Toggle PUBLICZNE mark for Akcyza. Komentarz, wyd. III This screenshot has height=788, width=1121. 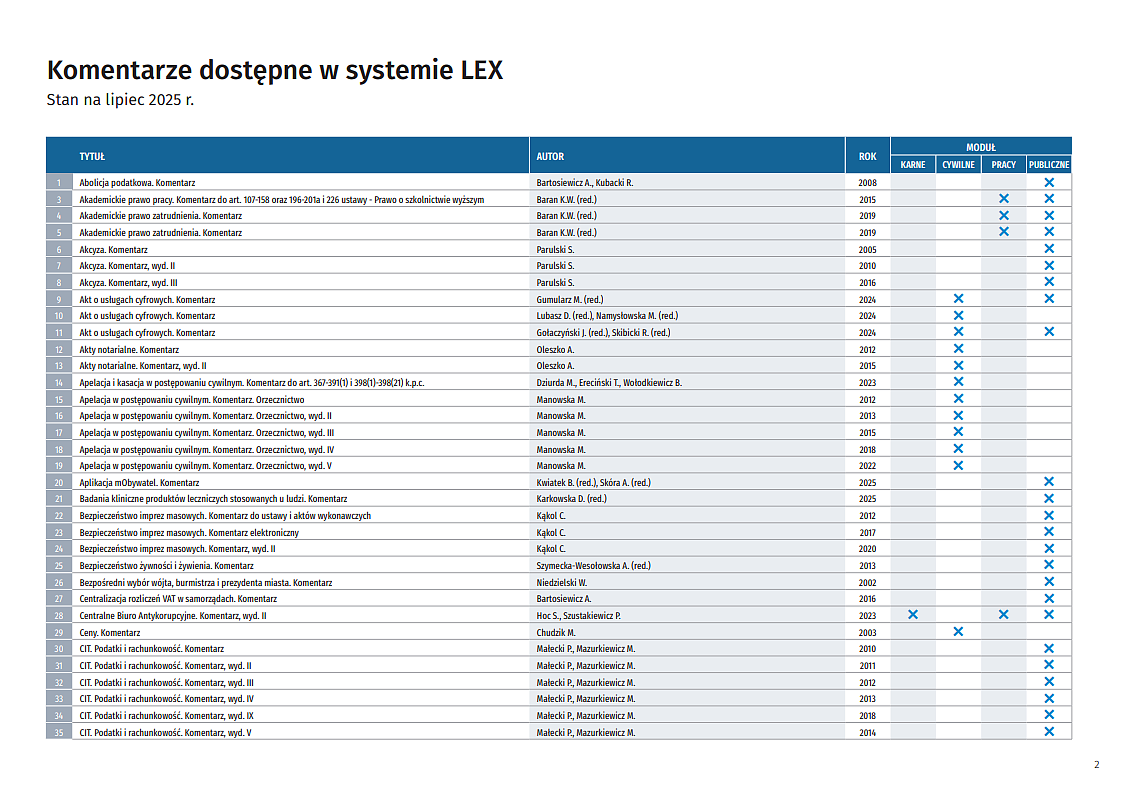point(1049,282)
